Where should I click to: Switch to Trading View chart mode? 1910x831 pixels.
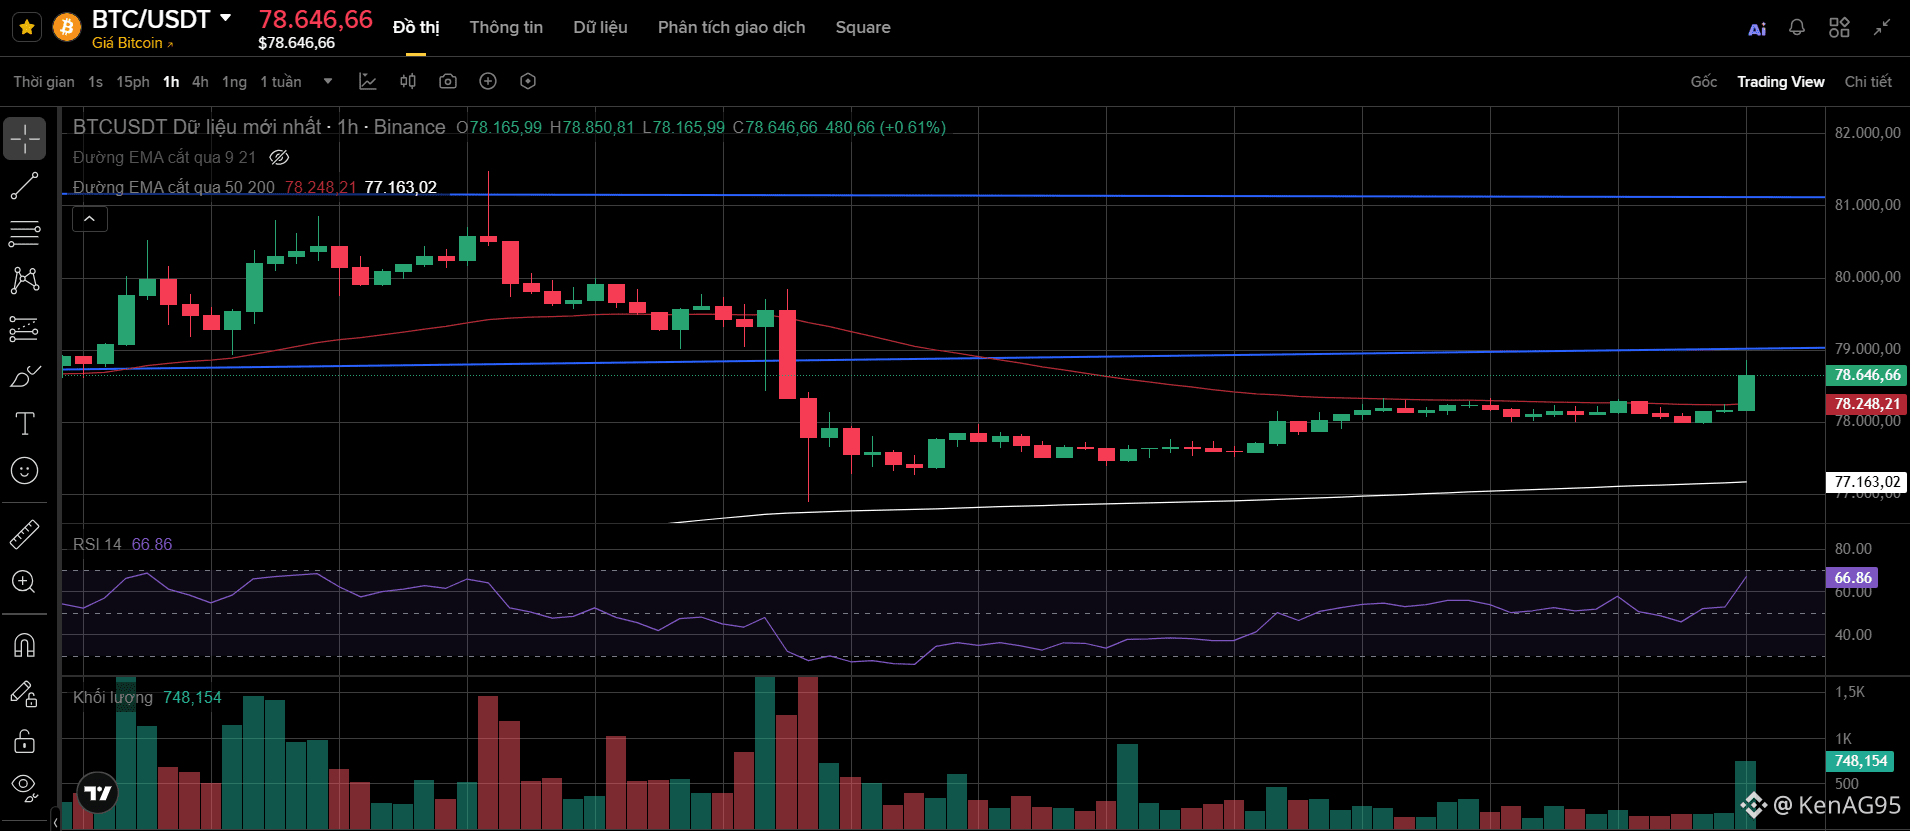point(1780,82)
